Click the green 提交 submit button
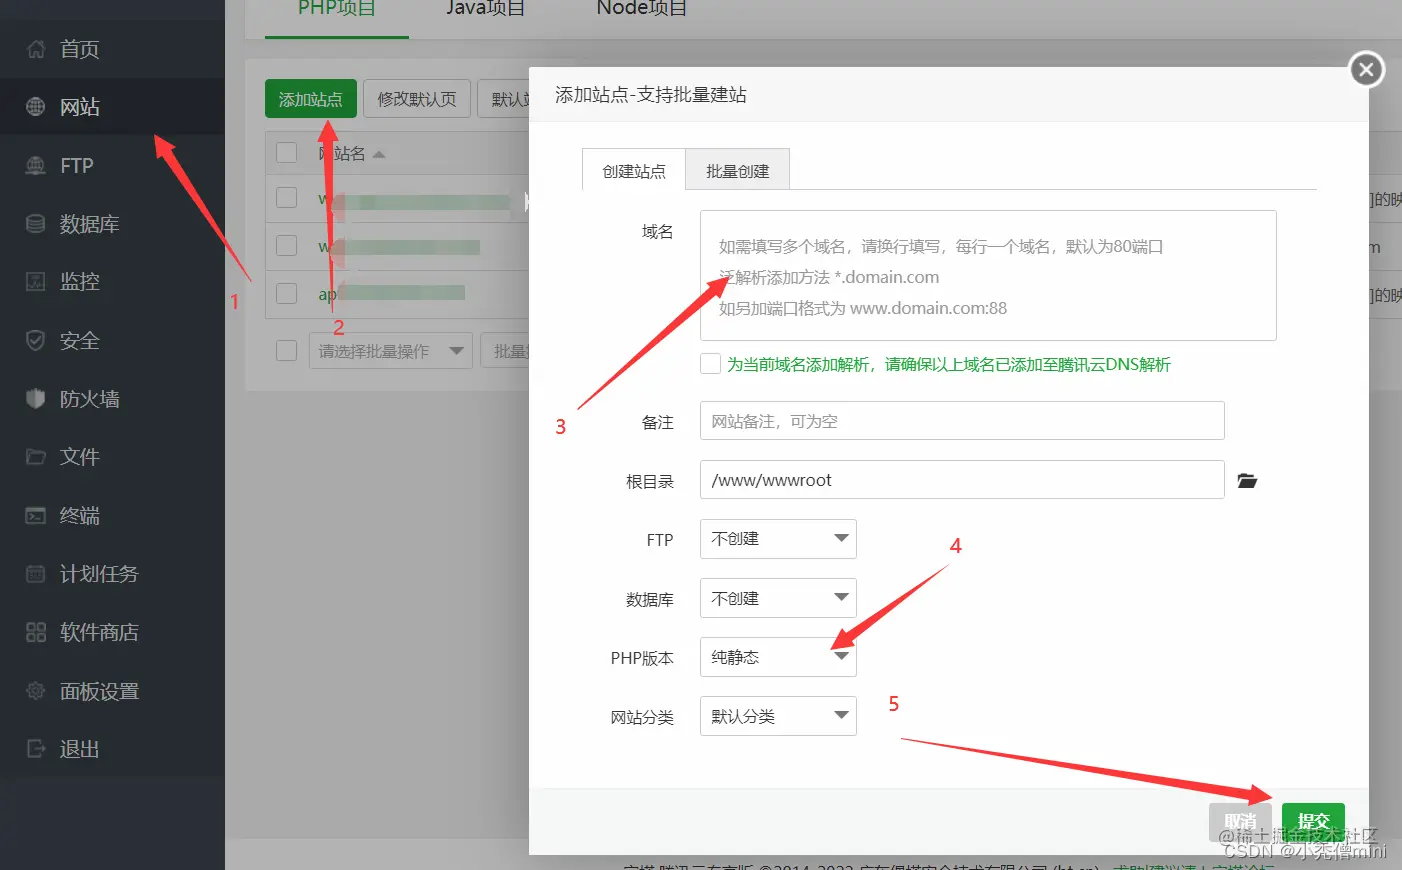 pos(1313,820)
